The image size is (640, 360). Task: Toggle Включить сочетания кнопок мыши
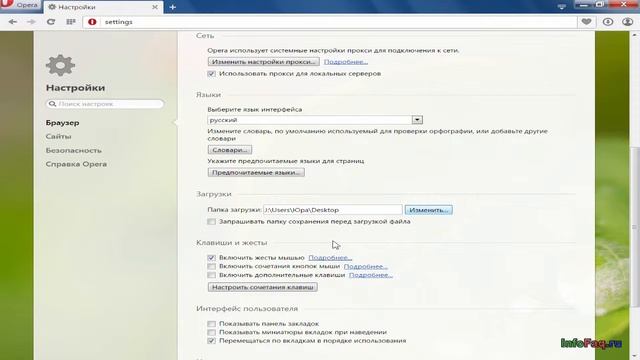click(x=211, y=267)
